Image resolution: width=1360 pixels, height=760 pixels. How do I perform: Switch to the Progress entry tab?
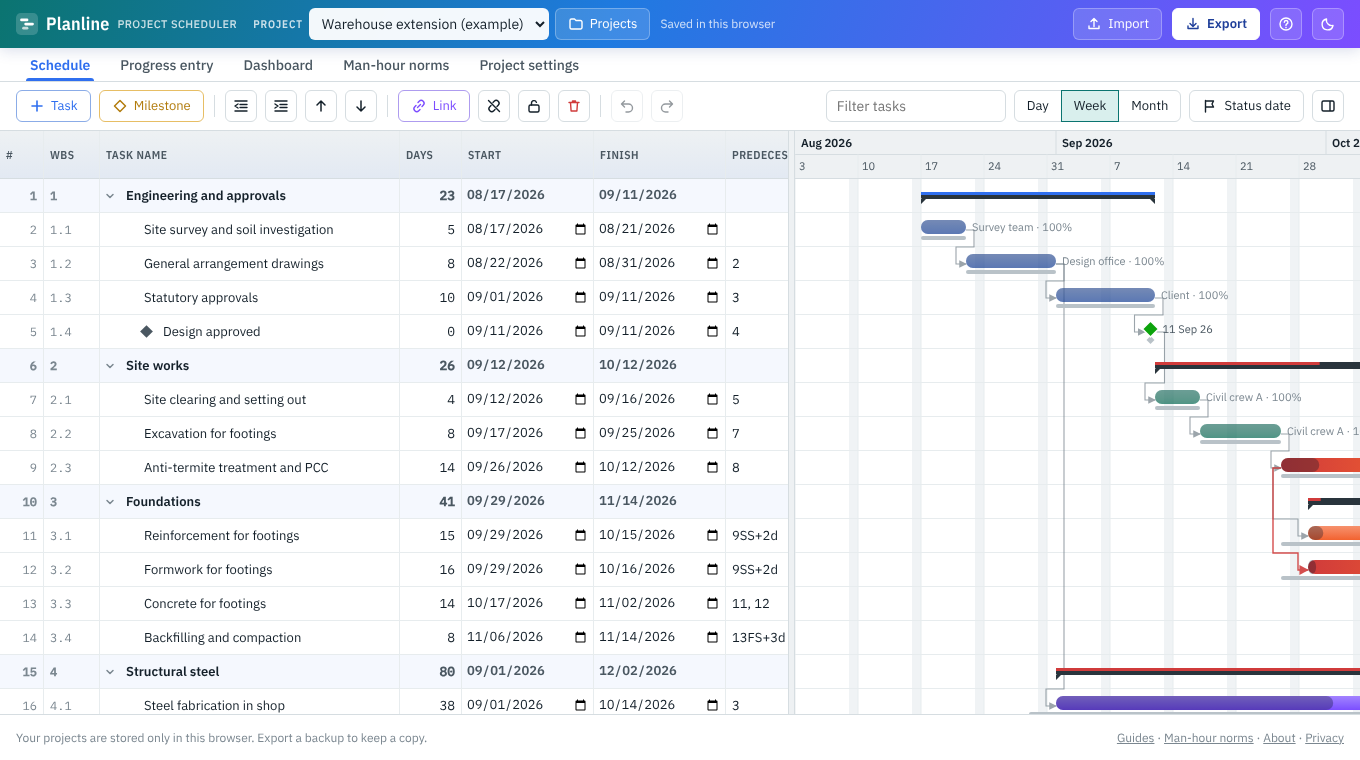(x=167, y=65)
